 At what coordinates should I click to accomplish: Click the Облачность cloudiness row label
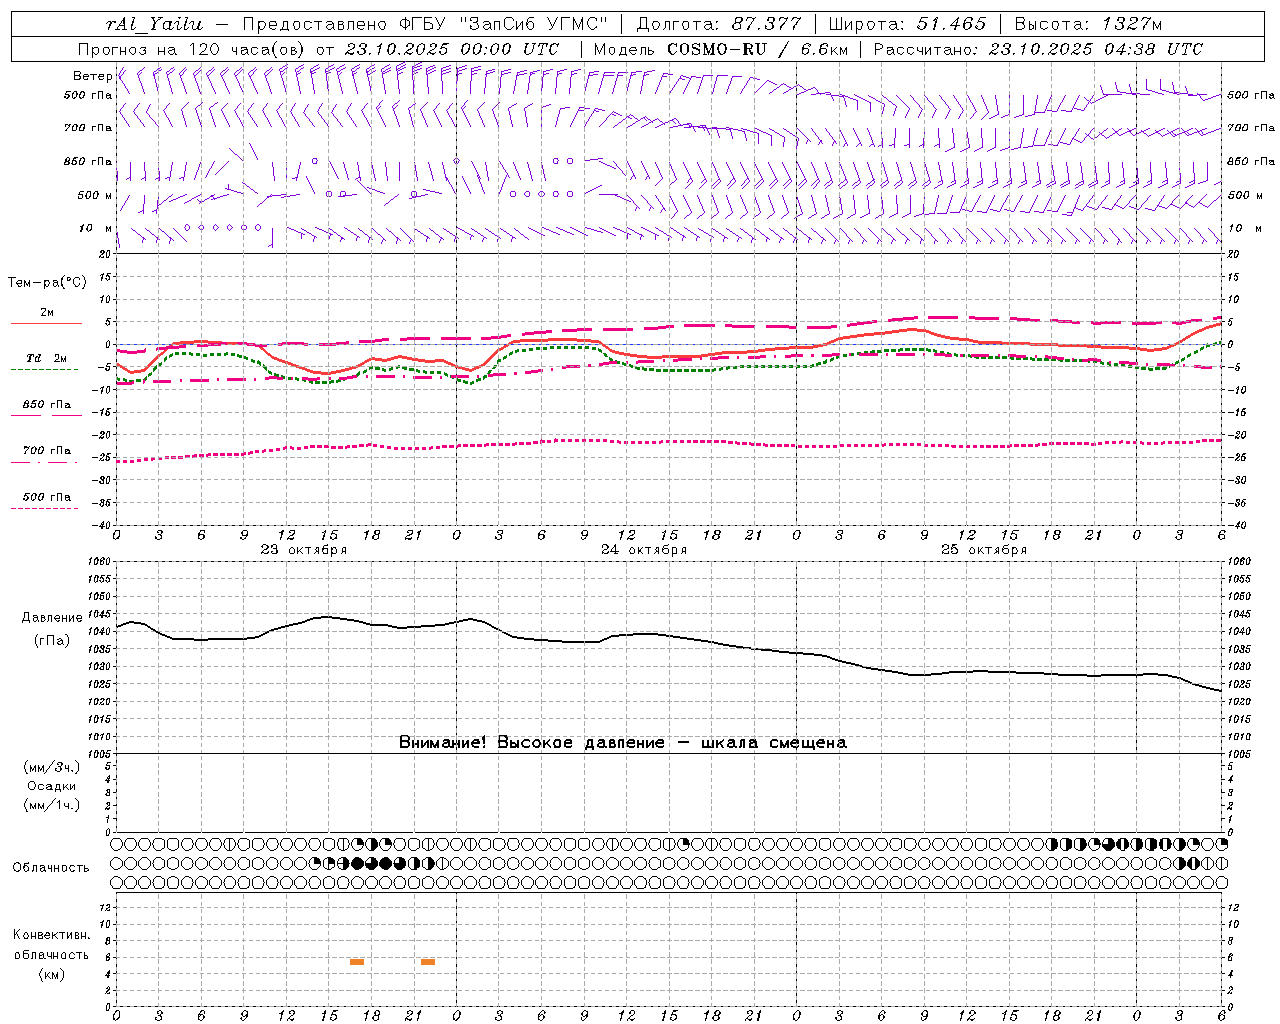coord(51,867)
